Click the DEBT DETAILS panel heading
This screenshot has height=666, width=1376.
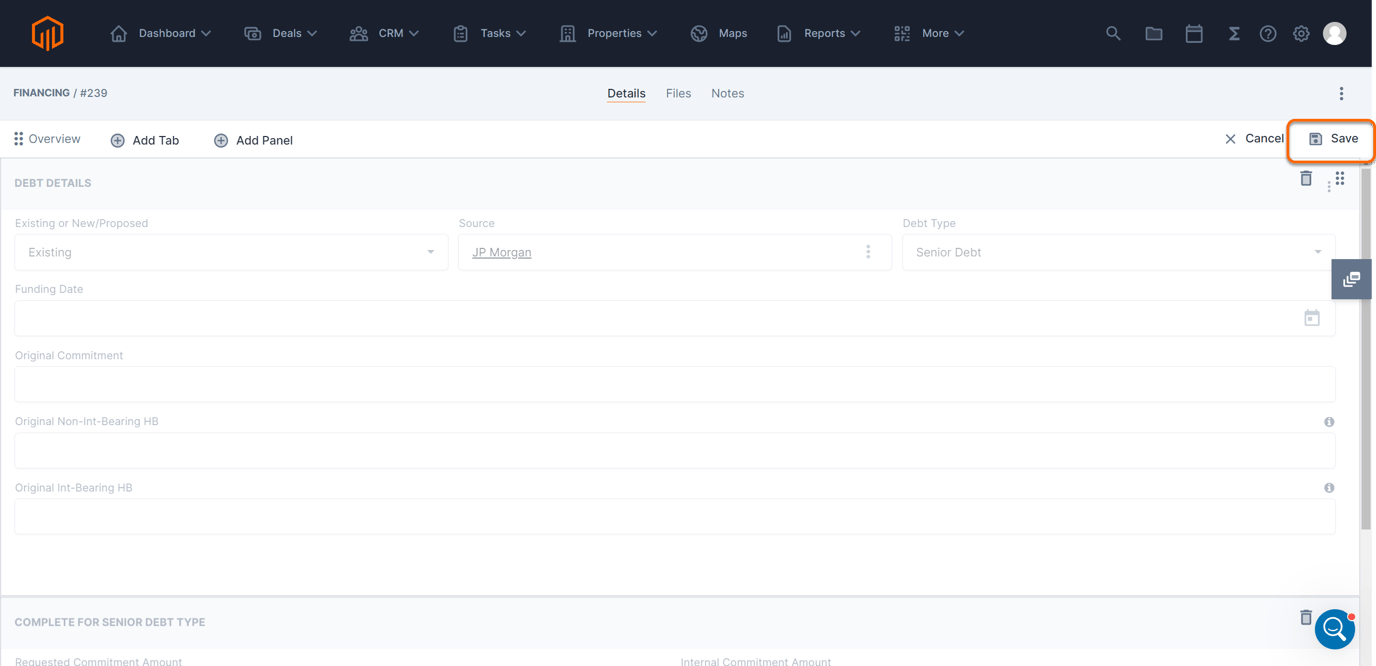point(53,183)
